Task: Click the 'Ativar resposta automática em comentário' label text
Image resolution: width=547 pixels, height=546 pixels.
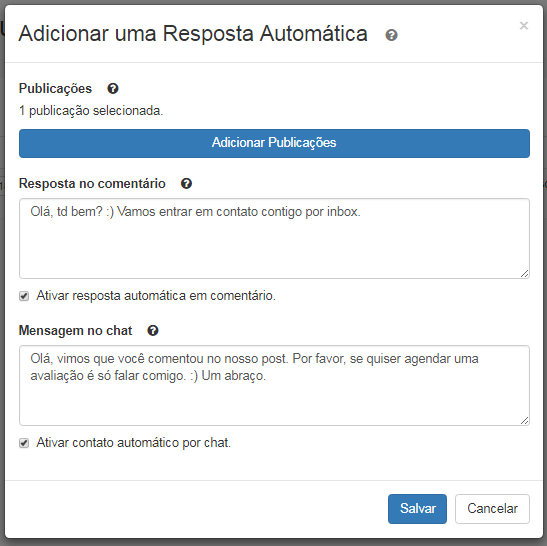Action: point(156,296)
